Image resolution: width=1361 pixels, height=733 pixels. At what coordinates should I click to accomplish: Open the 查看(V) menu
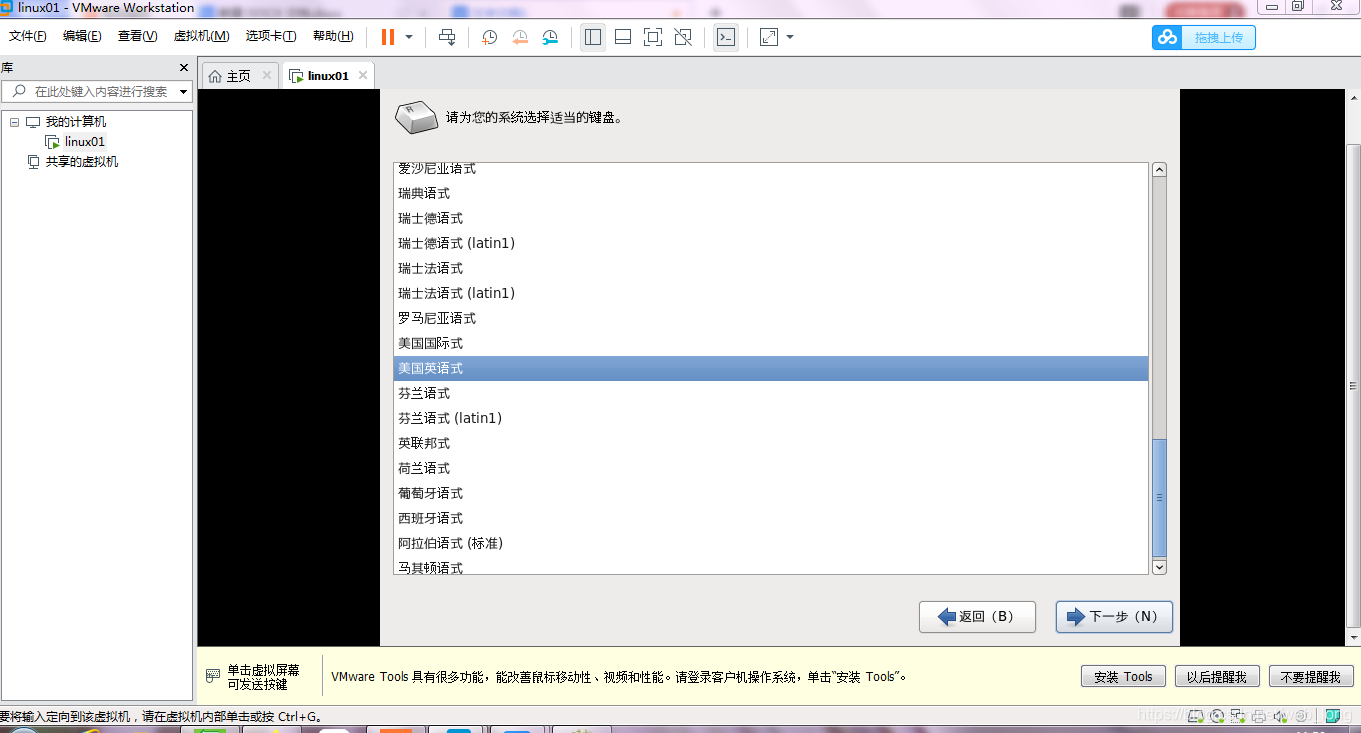click(138, 36)
